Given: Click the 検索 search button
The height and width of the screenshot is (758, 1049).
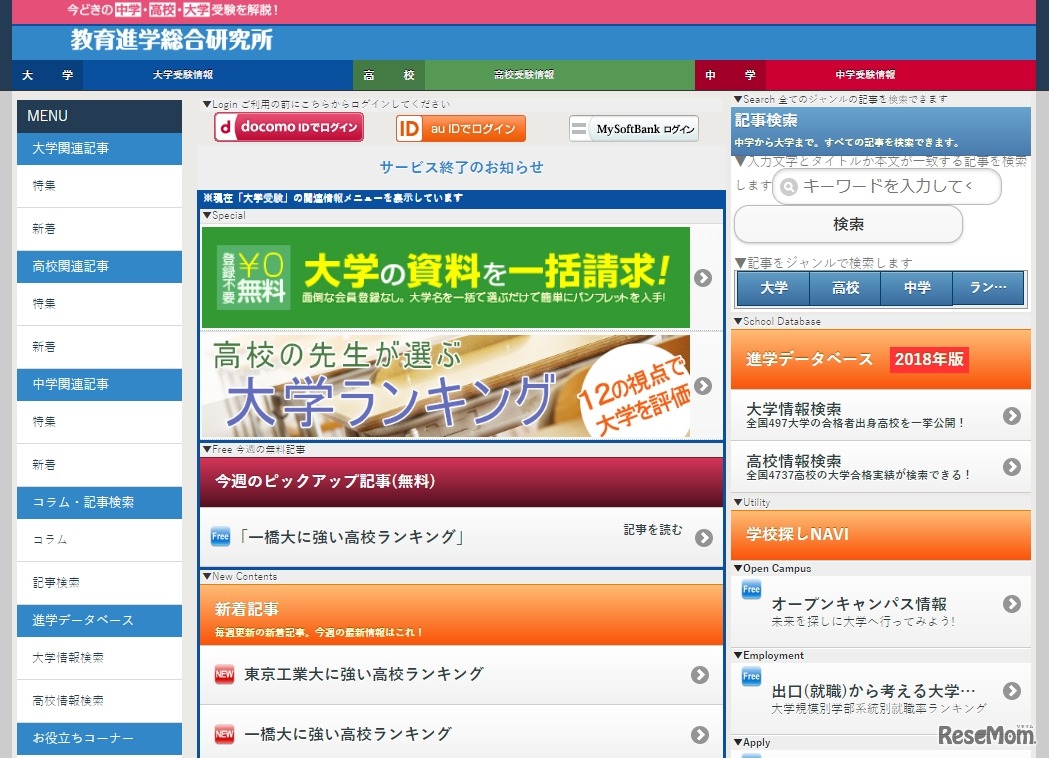Looking at the screenshot, I should tap(848, 224).
